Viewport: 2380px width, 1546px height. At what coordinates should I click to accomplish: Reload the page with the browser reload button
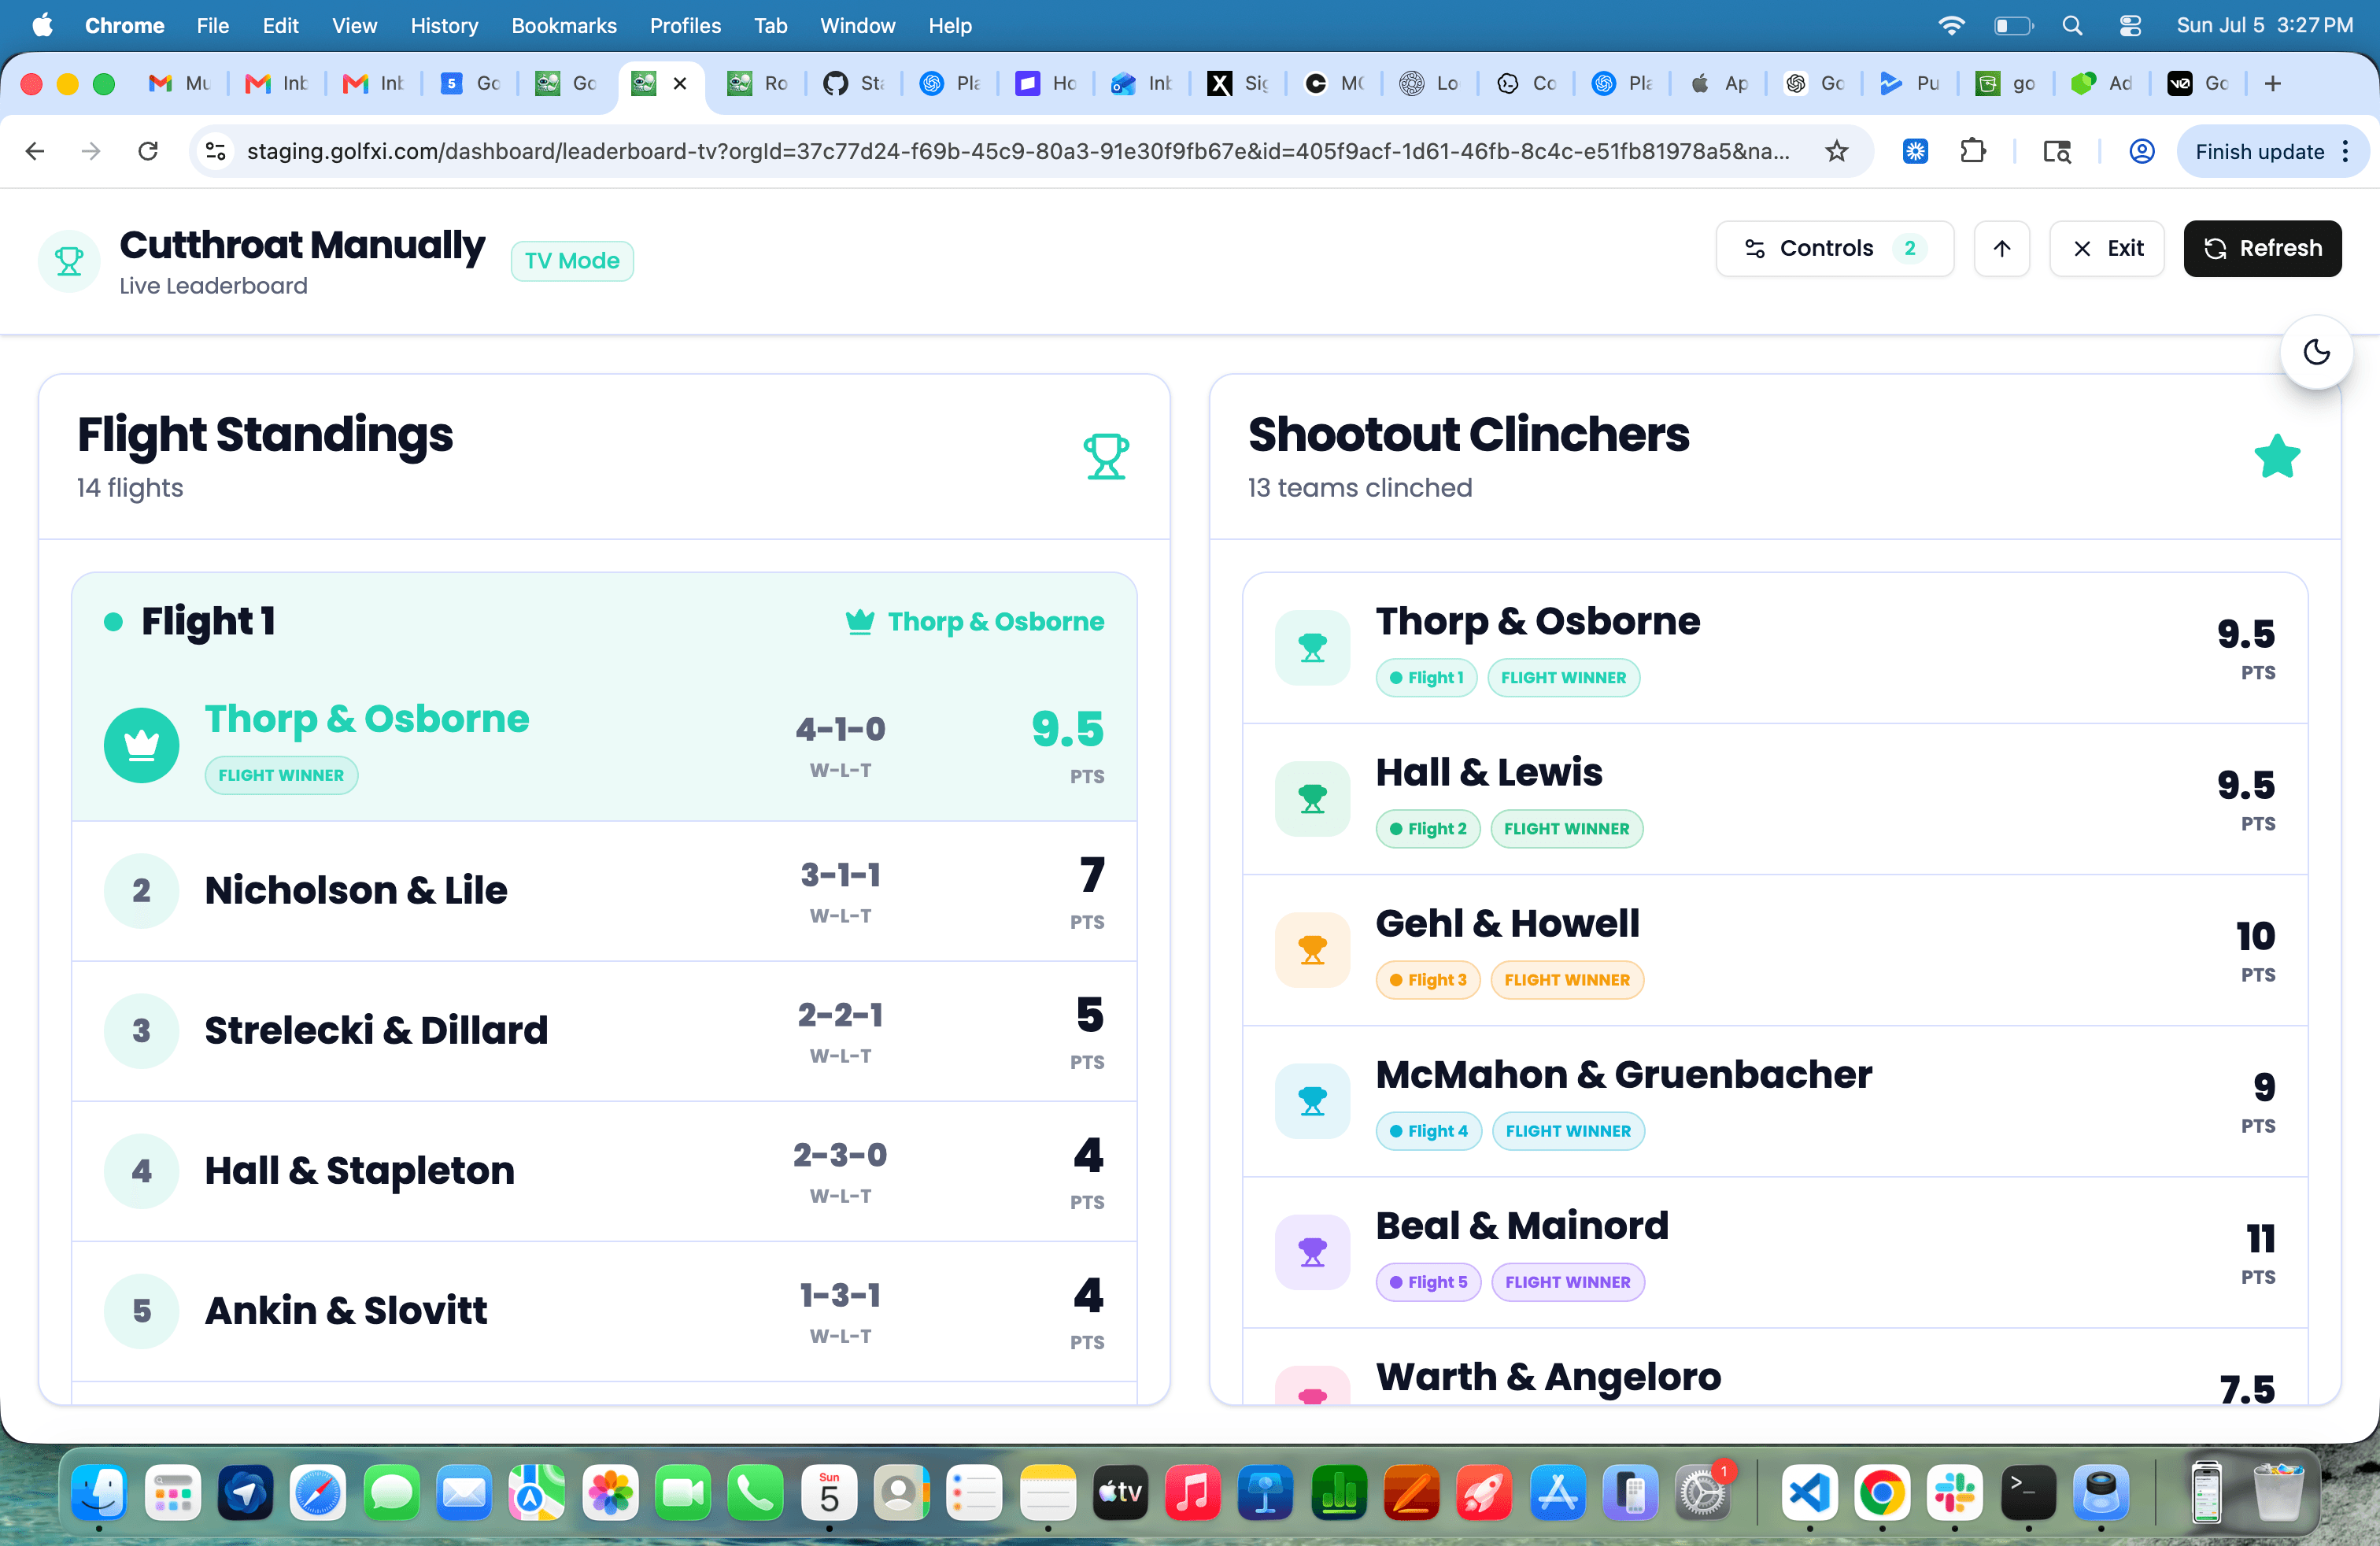[148, 151]
